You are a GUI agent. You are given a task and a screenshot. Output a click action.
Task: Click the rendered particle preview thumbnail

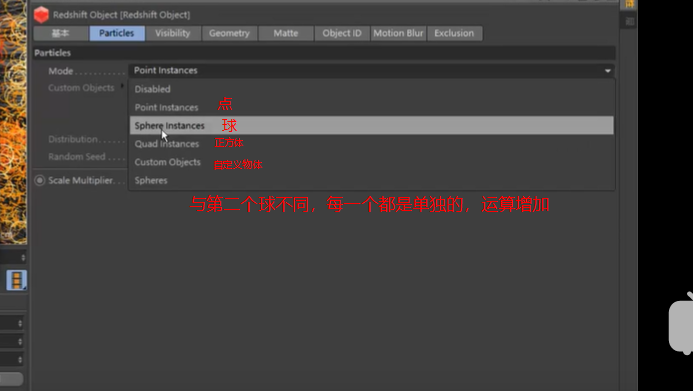[13, 122]
